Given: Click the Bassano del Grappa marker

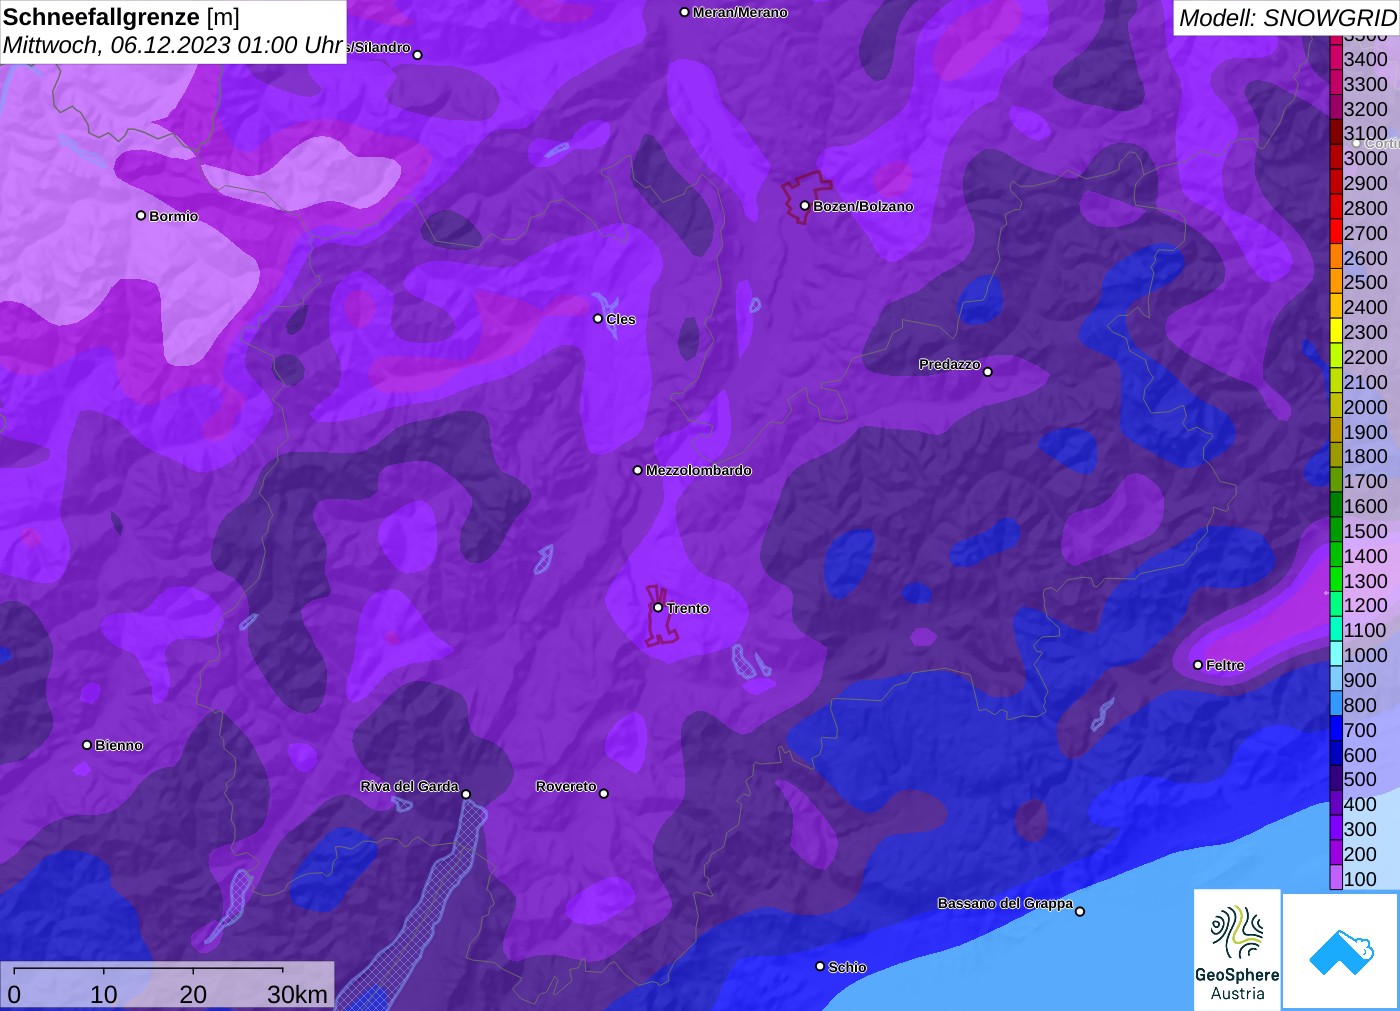Looking at the screenshot, I should click(1079, 910).
